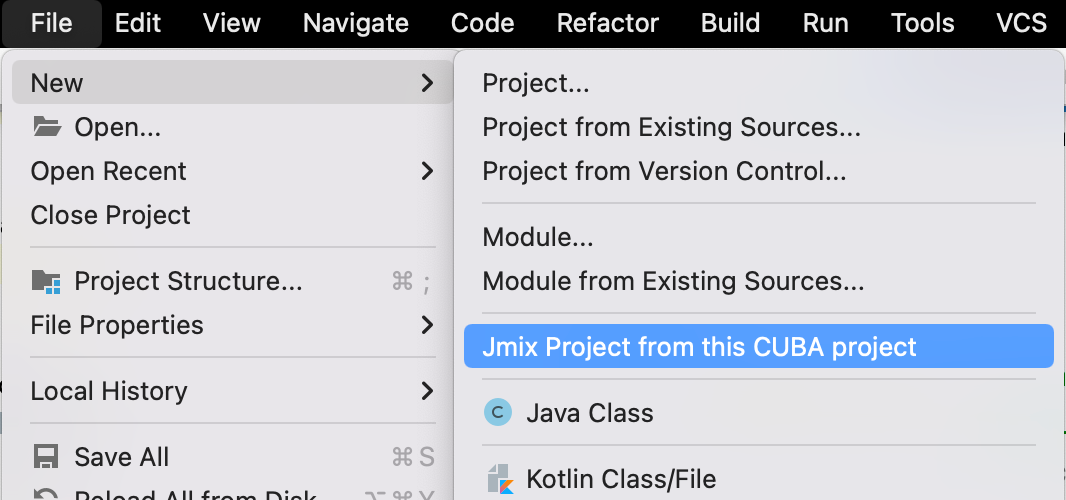1066x500 pixels.
Task: Click the Project Structure icon
Action: (x=46, y=282)
